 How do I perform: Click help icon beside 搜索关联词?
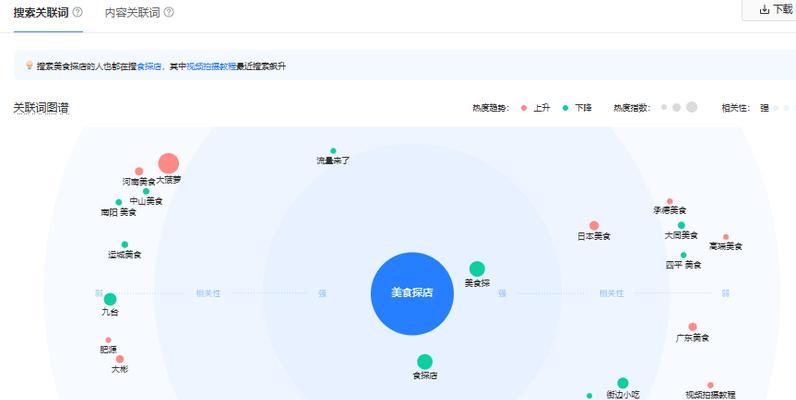tap(77, 12)
